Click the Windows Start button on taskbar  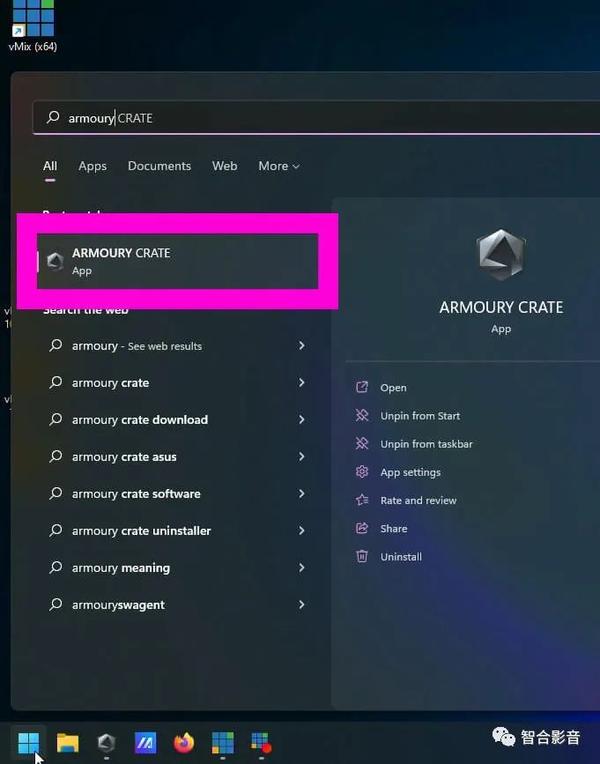29,743
